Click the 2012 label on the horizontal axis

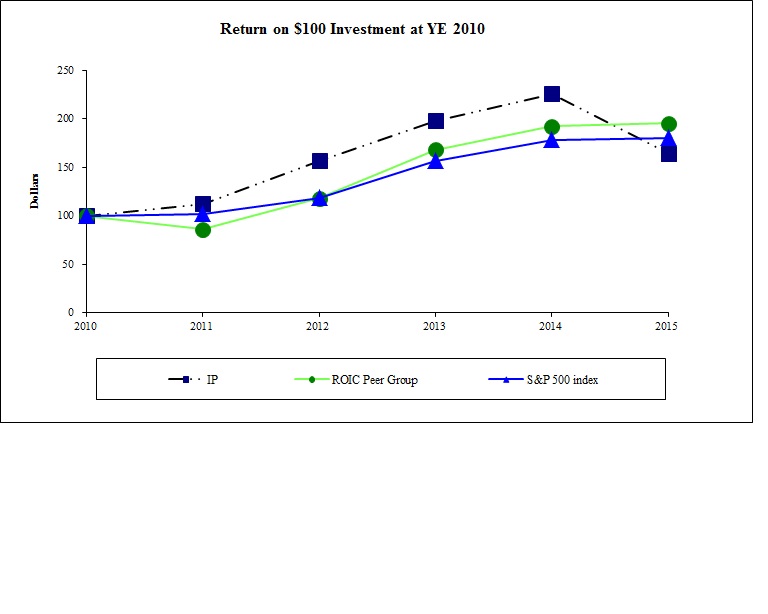tap(319, 327)
